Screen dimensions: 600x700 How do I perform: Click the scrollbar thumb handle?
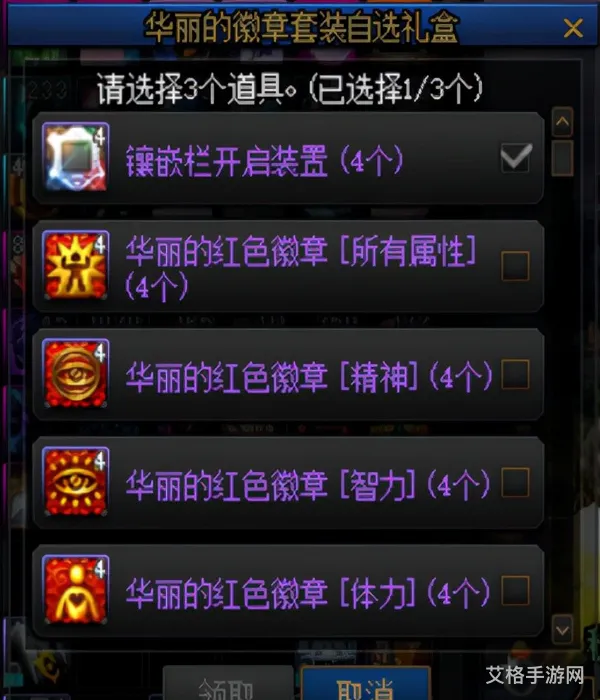tap(562, 158)
